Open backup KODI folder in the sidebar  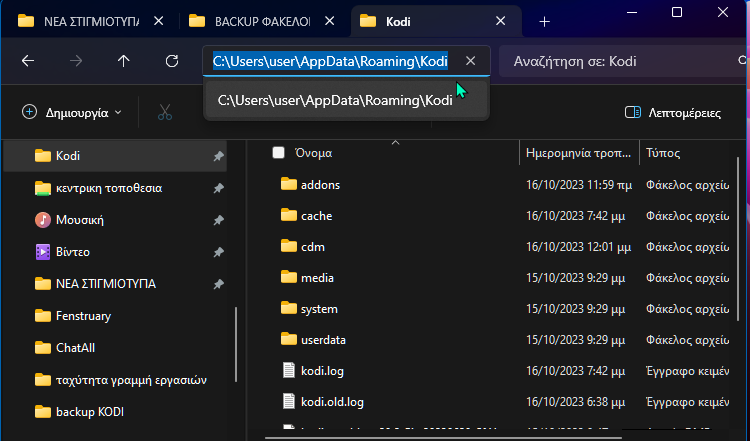[x=115, y=412]
